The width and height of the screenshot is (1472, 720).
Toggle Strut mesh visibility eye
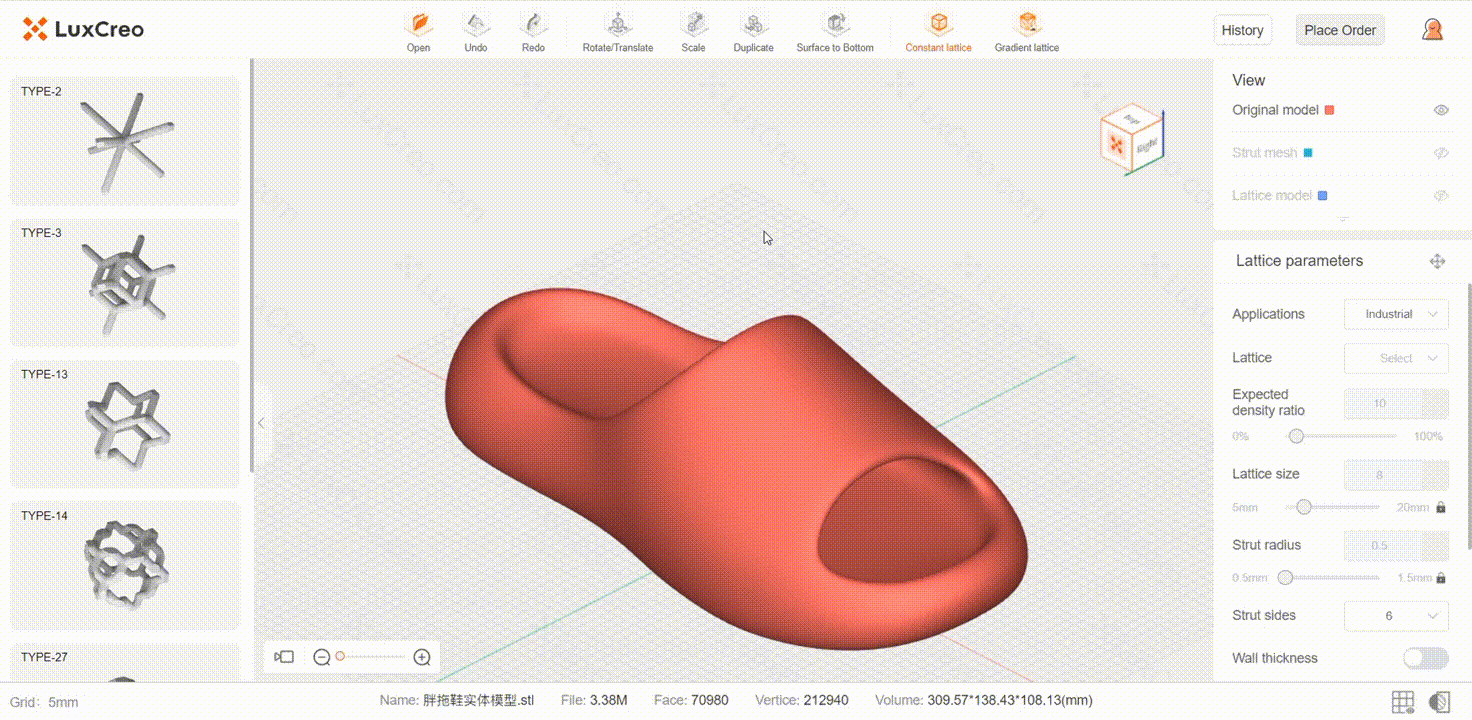coord(1441,153)
